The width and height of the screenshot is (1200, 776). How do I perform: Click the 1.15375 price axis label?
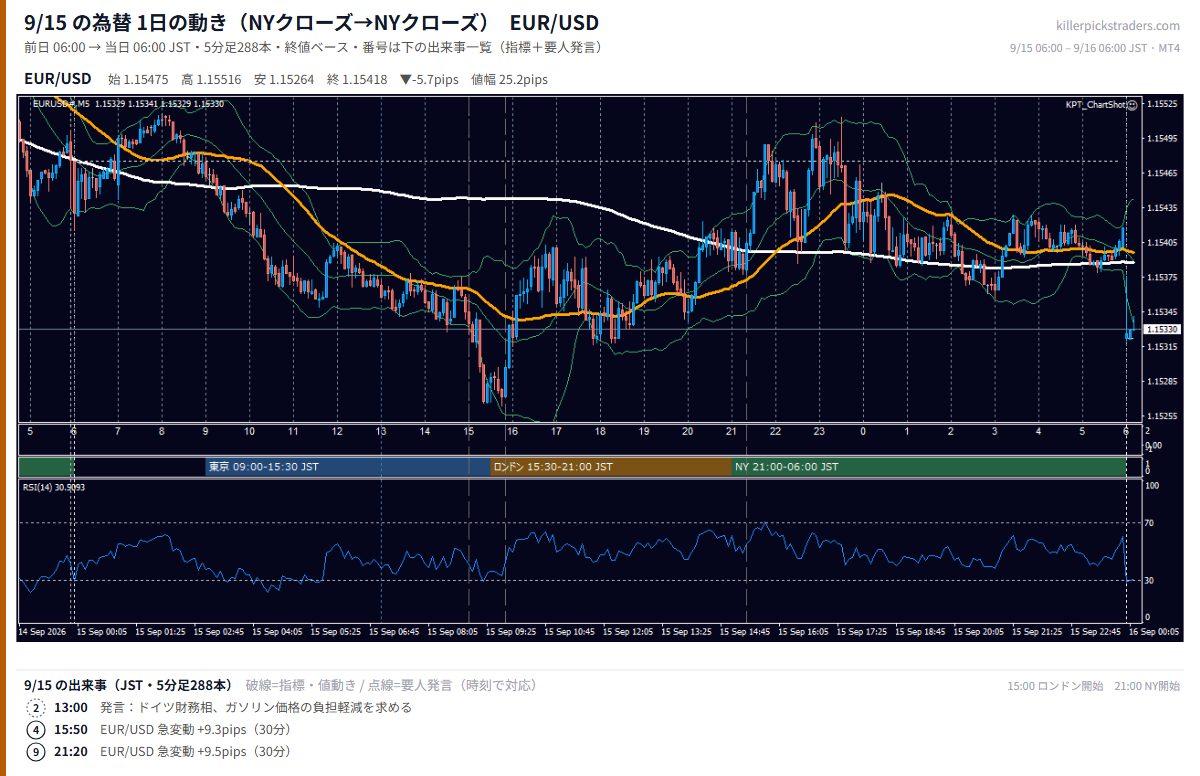(1162, 277)
